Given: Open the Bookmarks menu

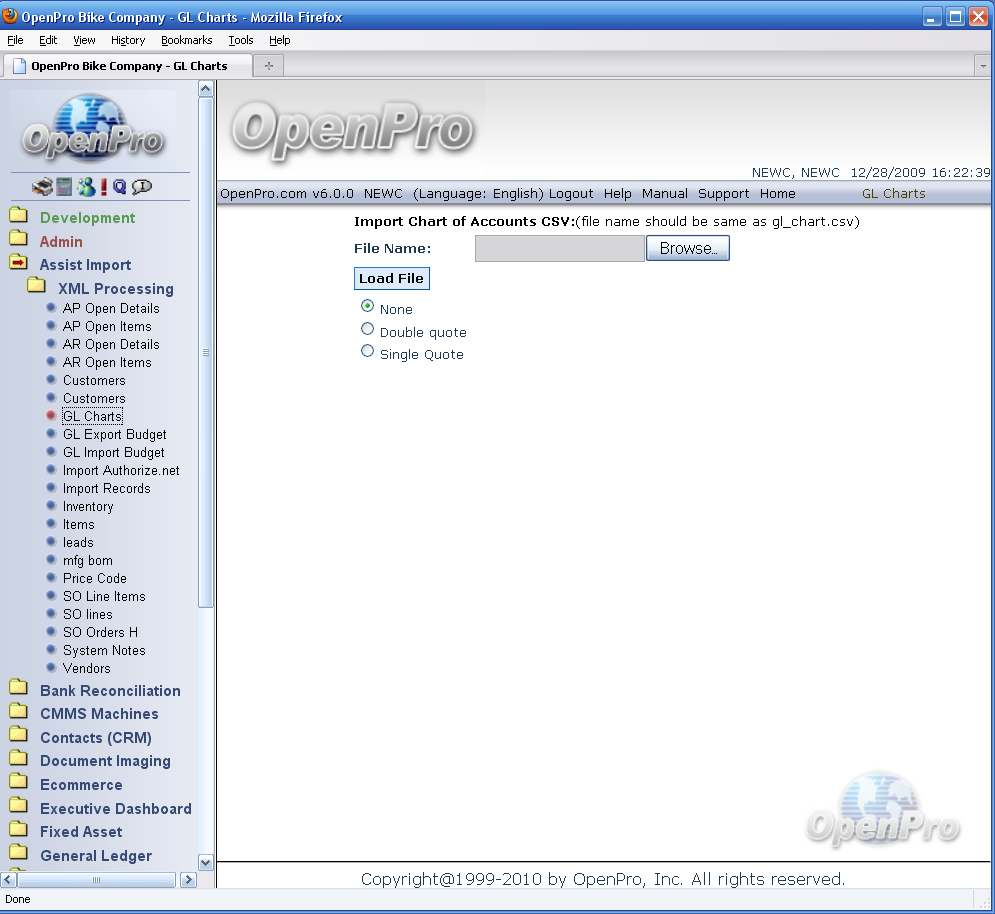Looking at the screenshot, I should pyautogui.click(x=186, y=40).
